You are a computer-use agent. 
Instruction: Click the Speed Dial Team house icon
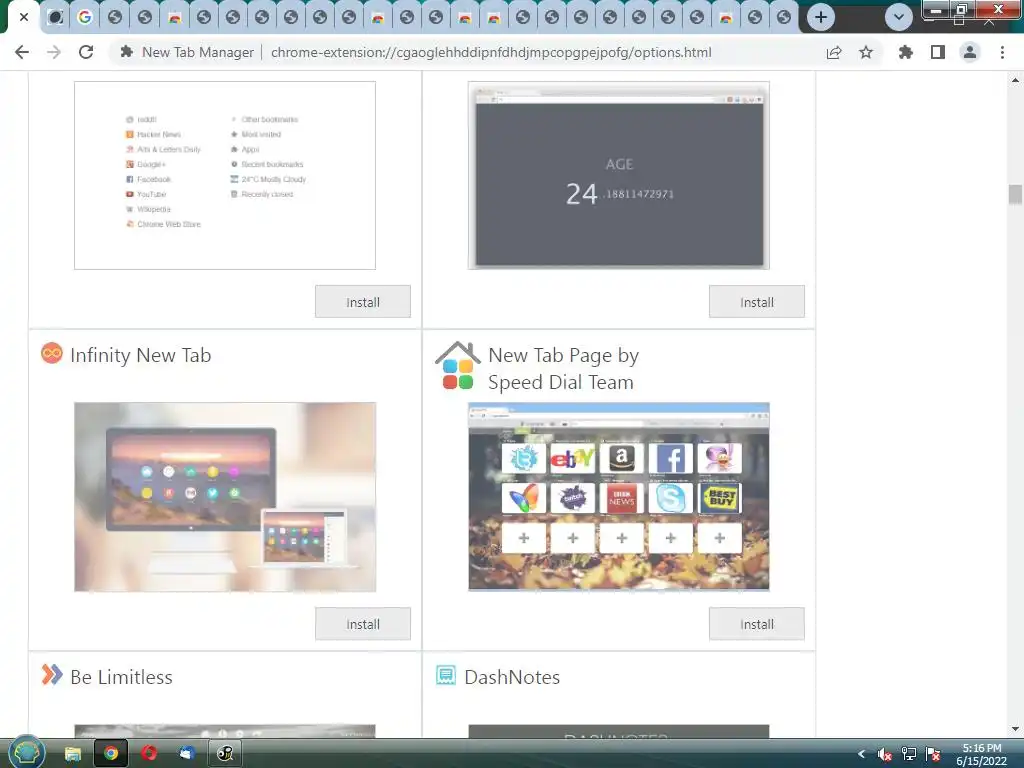(x=458, y=366)
